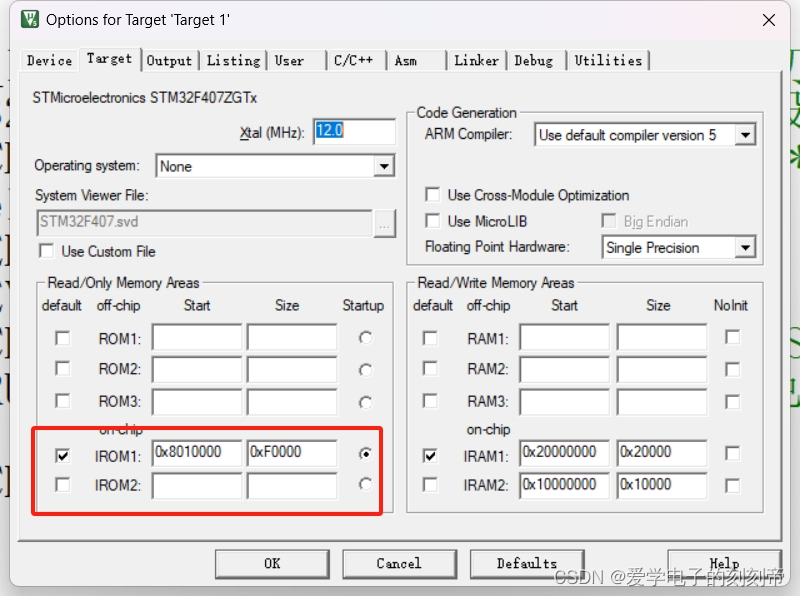Image resolution: width=800 pixels, height=596 pixels.
Task: Check the ROM3 default checkbox
Action: pyautogui.click(x=63, y=401)
